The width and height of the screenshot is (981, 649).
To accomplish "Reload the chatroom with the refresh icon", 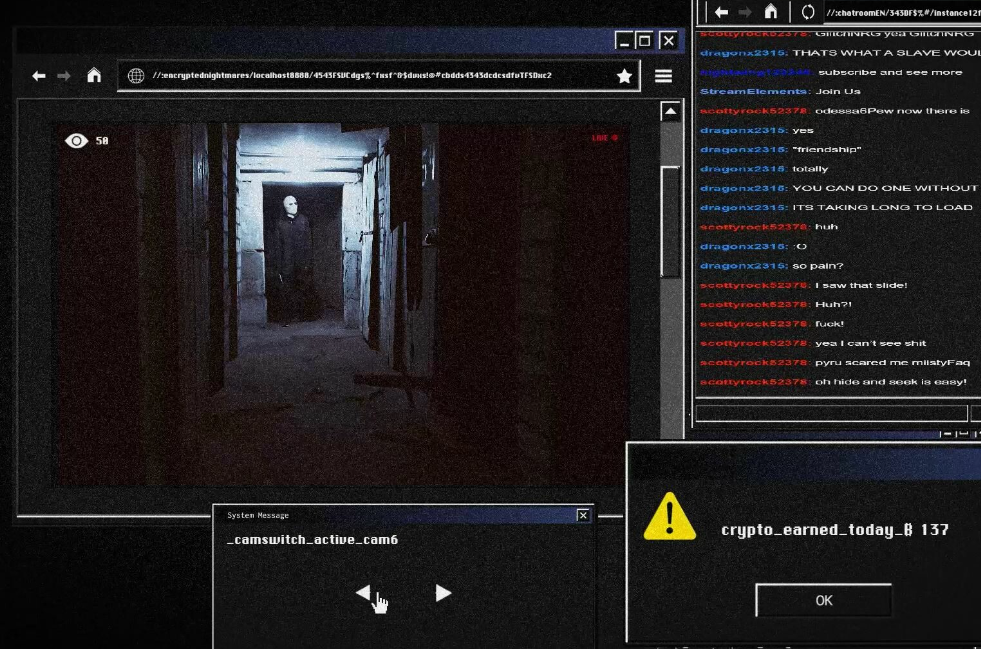I will pos(808,12).
